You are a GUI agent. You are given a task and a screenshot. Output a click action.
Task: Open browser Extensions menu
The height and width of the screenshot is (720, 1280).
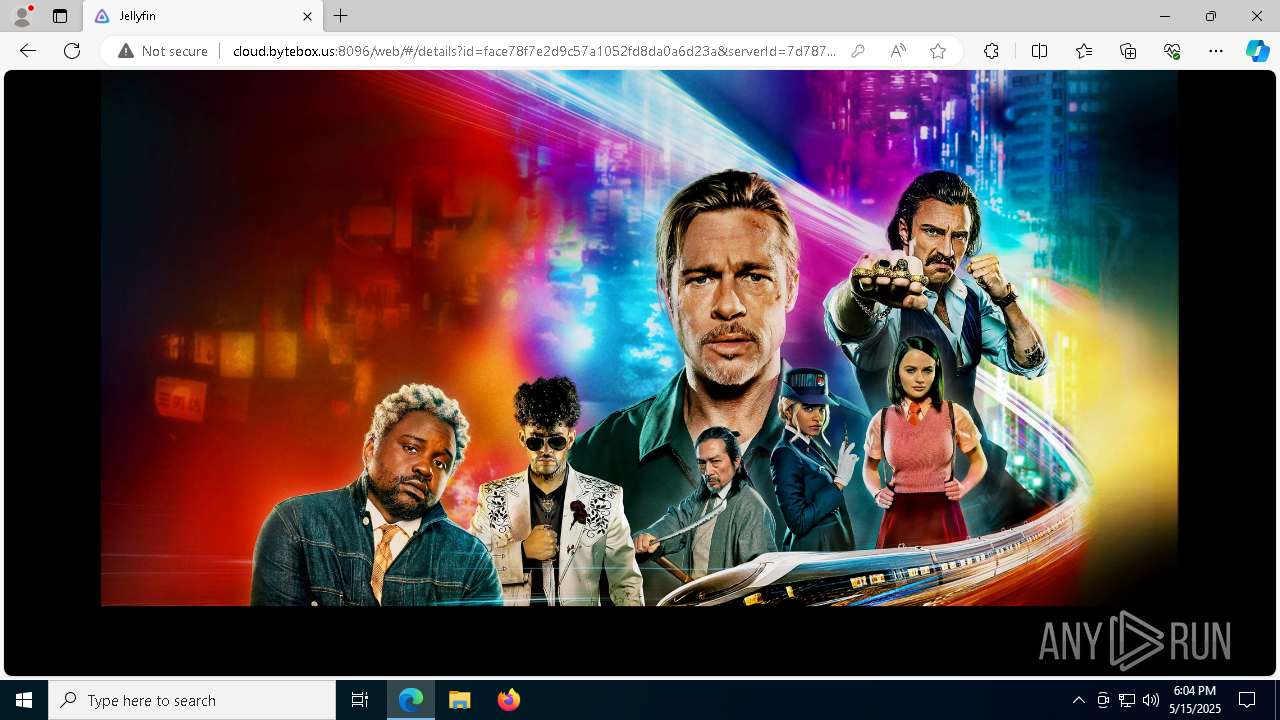click(991, 51)
